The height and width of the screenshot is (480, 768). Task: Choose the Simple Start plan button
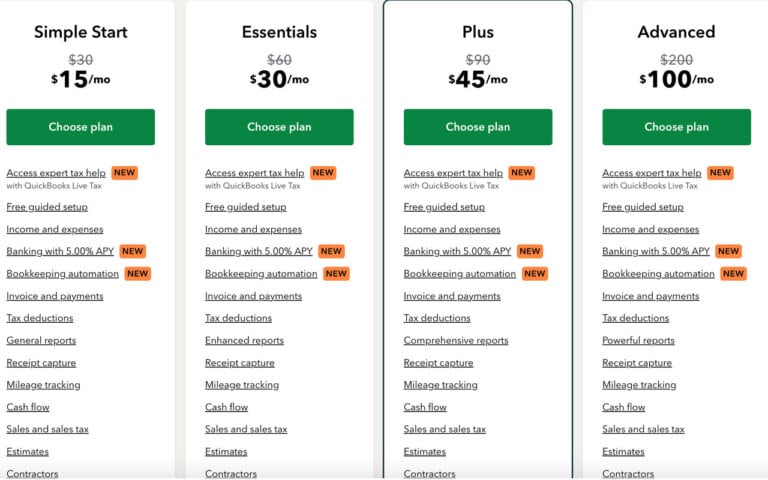(x=80, y=127)
